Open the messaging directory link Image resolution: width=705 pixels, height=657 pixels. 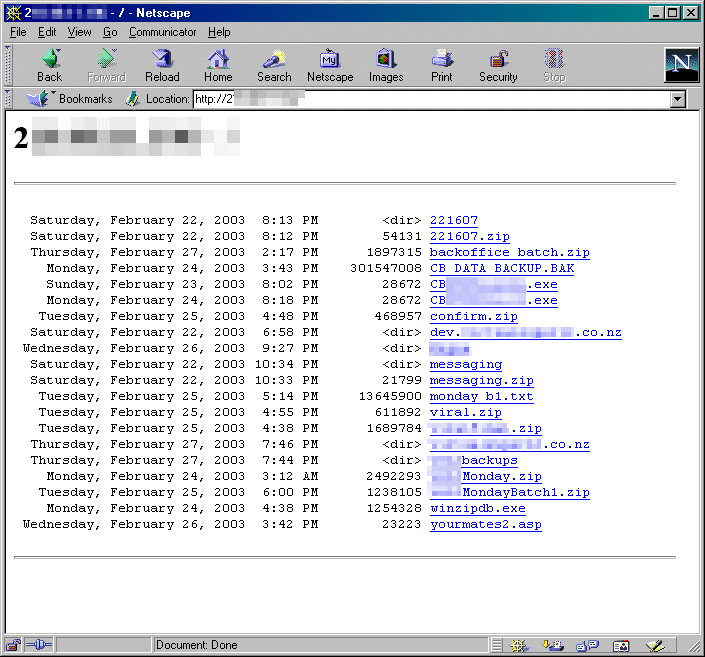465,365
